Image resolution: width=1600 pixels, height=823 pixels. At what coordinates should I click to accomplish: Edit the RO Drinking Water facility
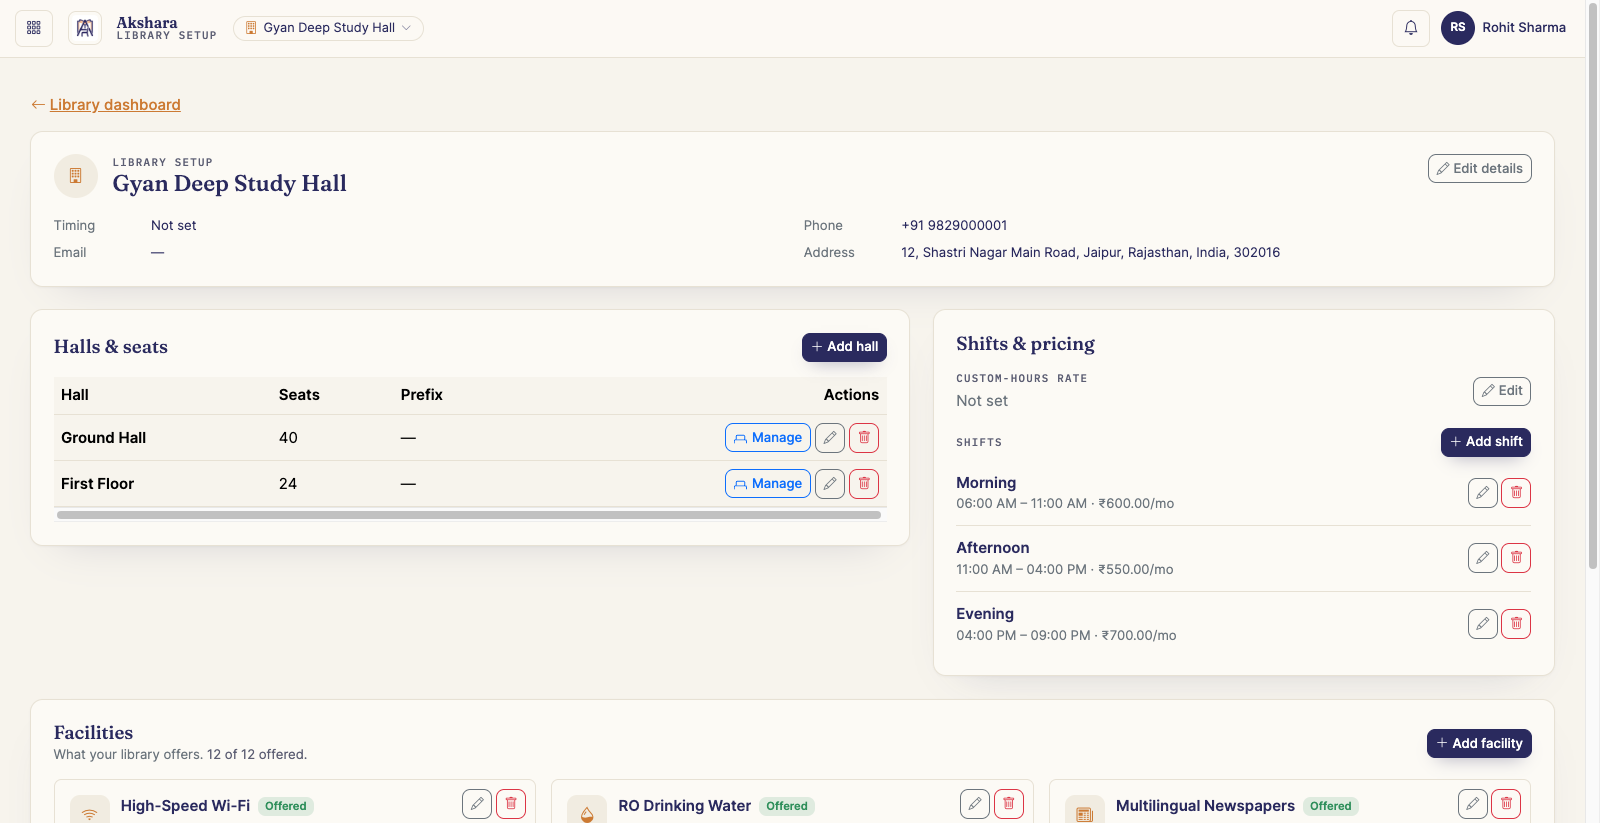[975, 804]
